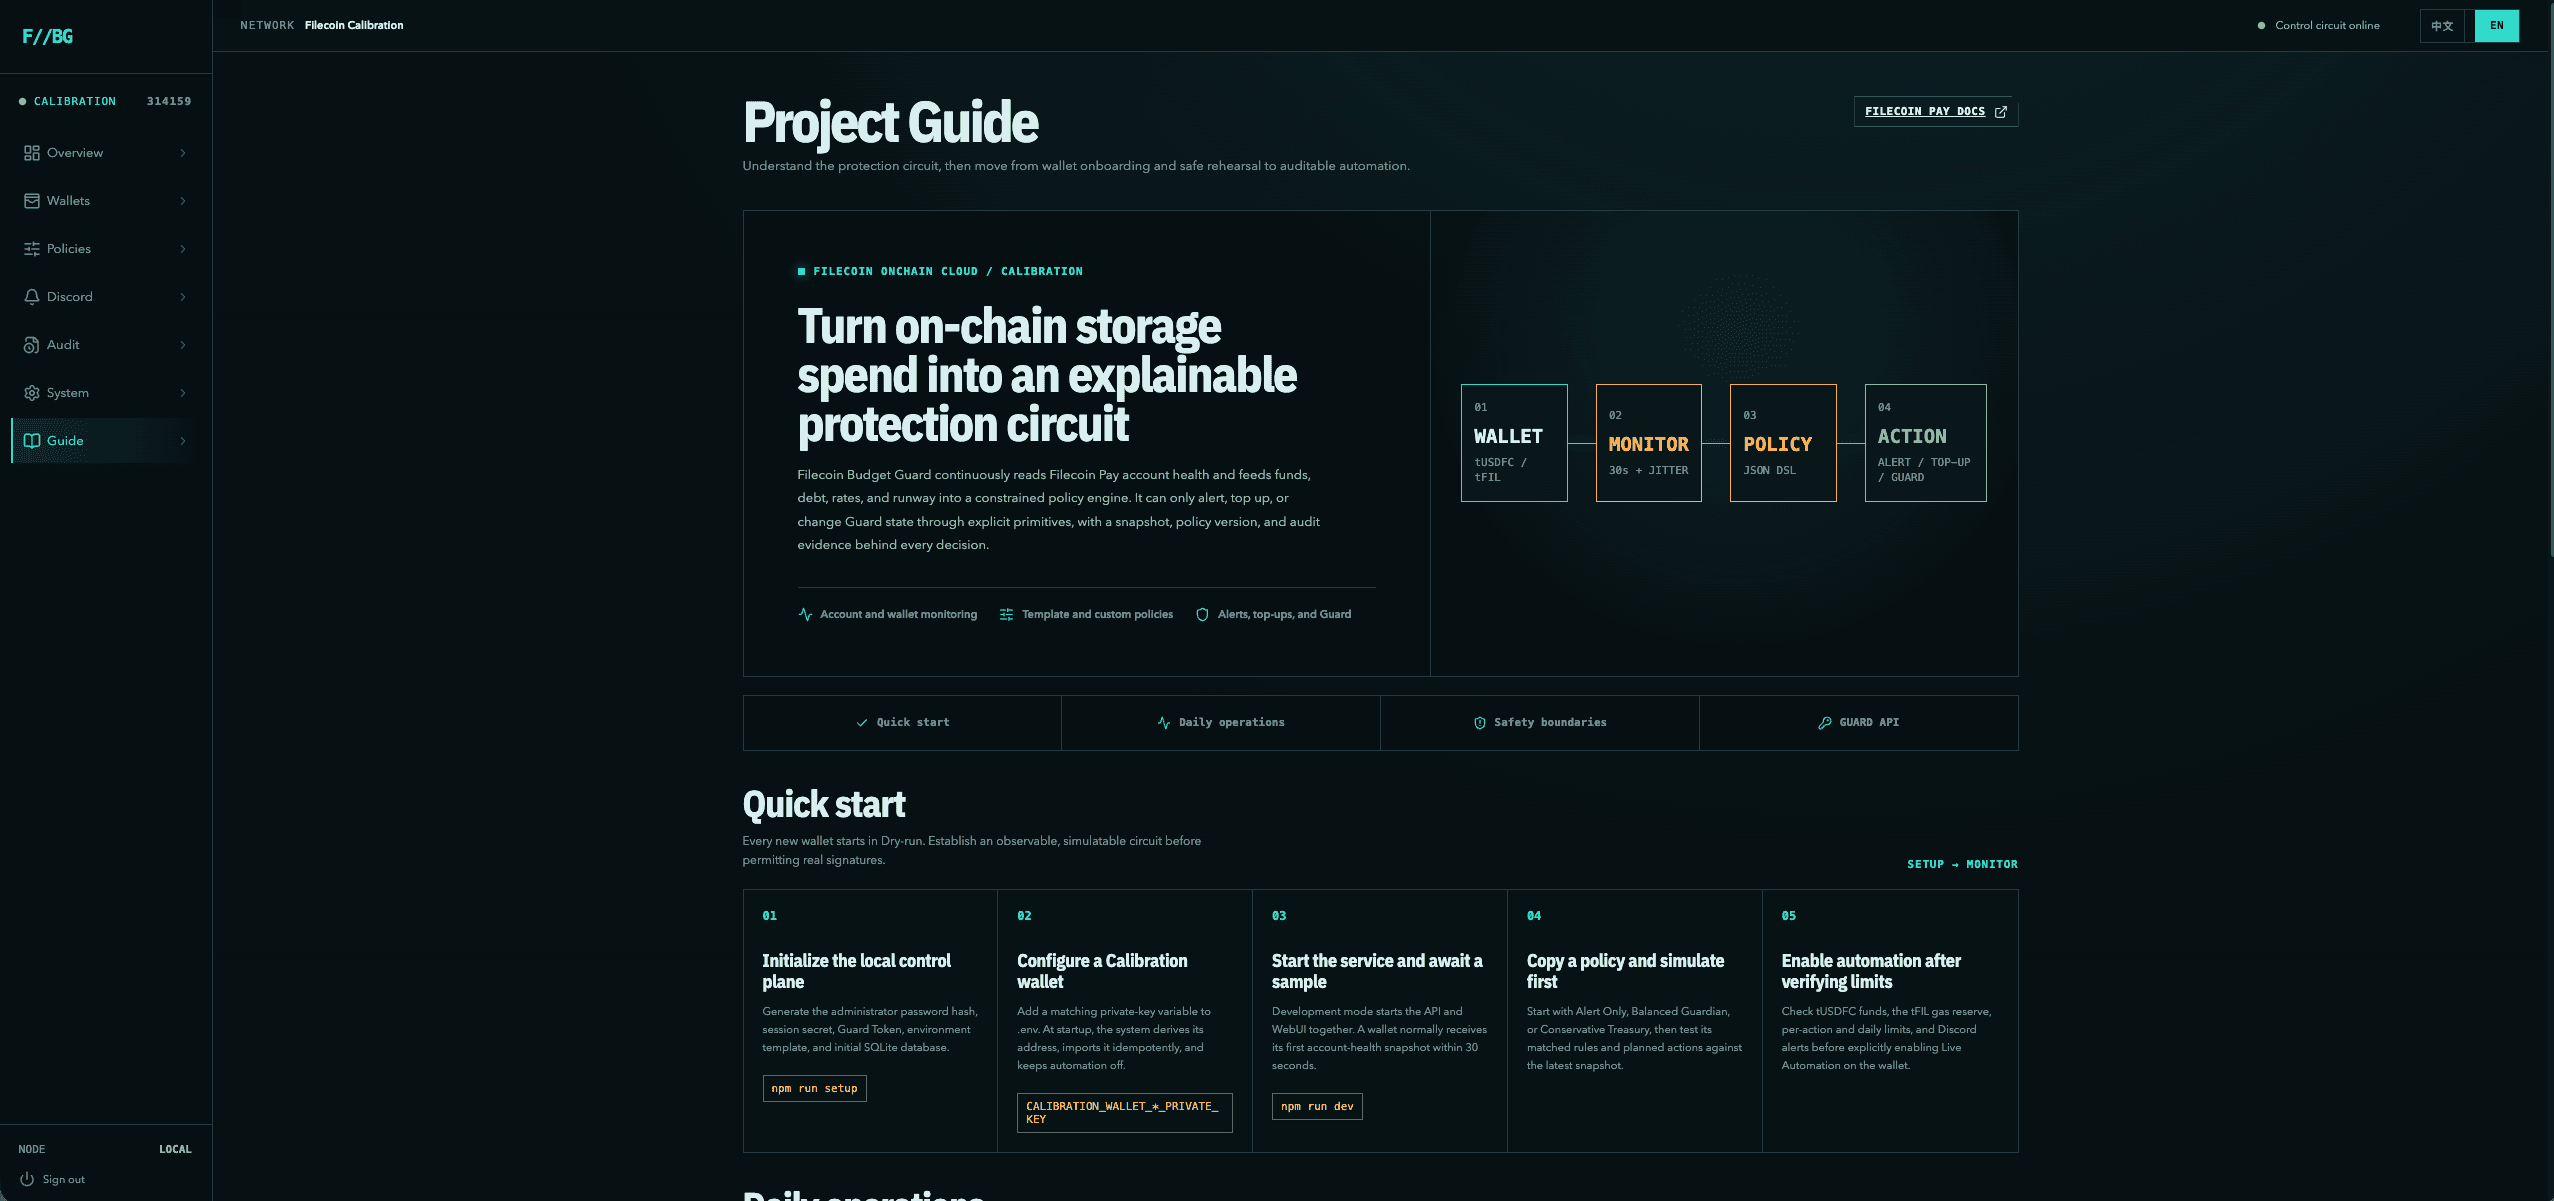The height and width of the screenshot is (1201, 2554).
Task: Select the GUARD API tab
Action: (x=1859, y=723)
